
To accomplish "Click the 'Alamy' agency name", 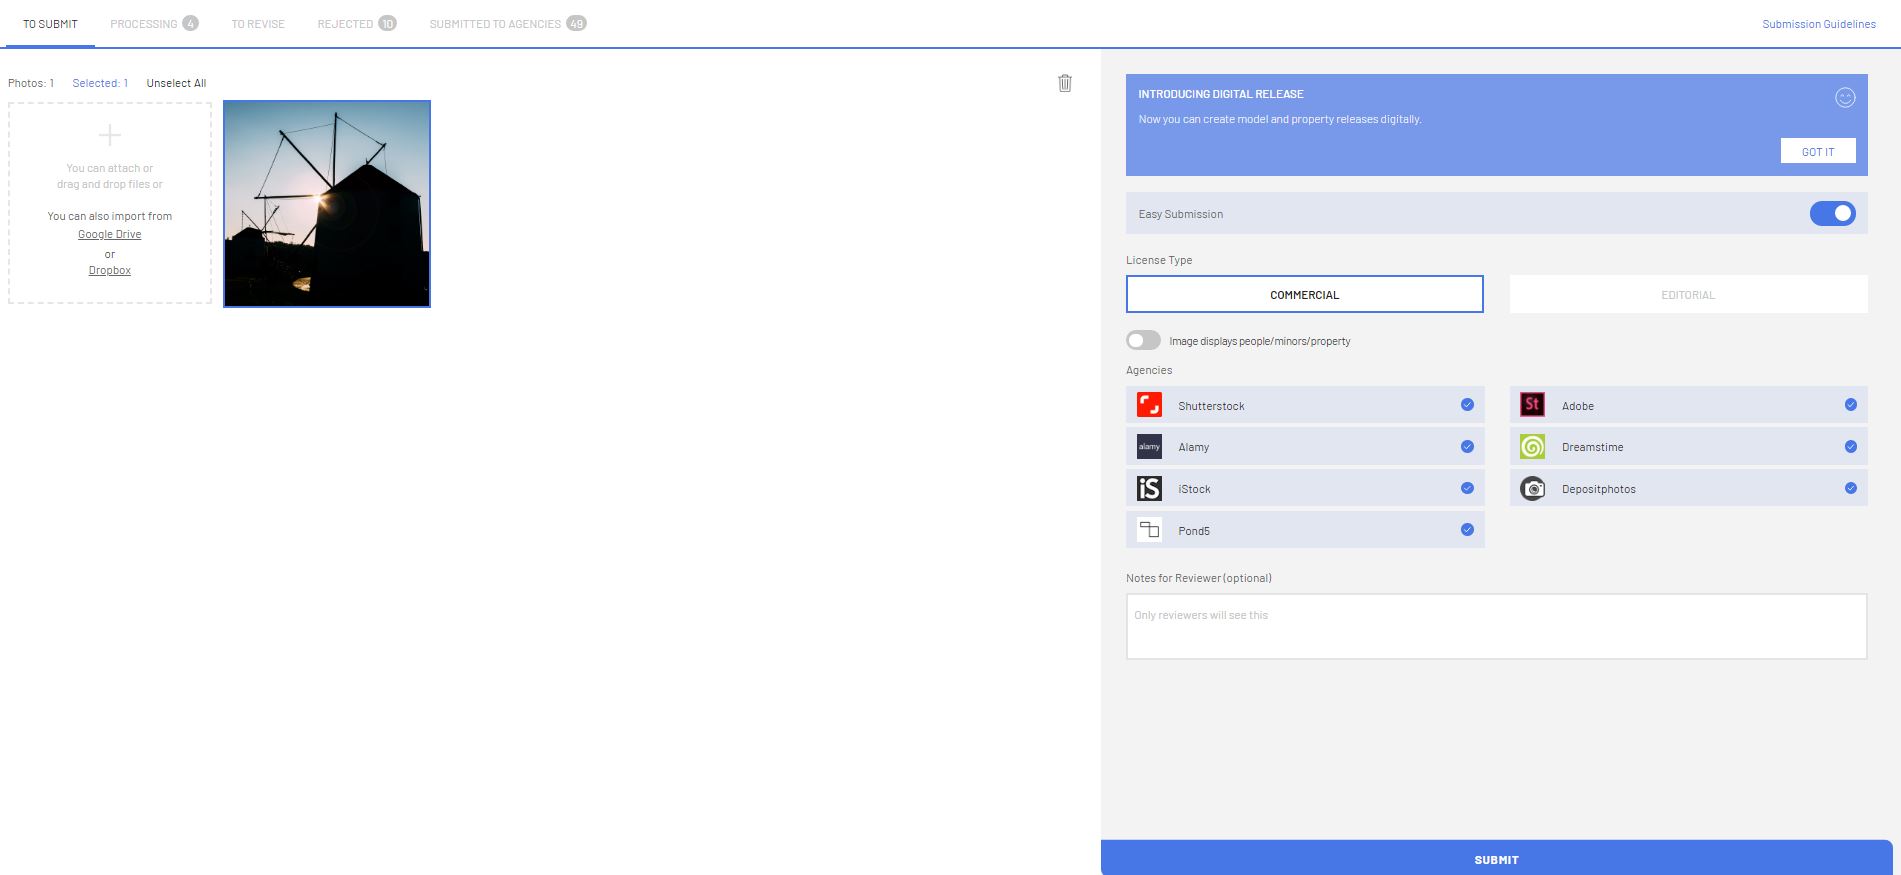I will (x=1193, y=447).
